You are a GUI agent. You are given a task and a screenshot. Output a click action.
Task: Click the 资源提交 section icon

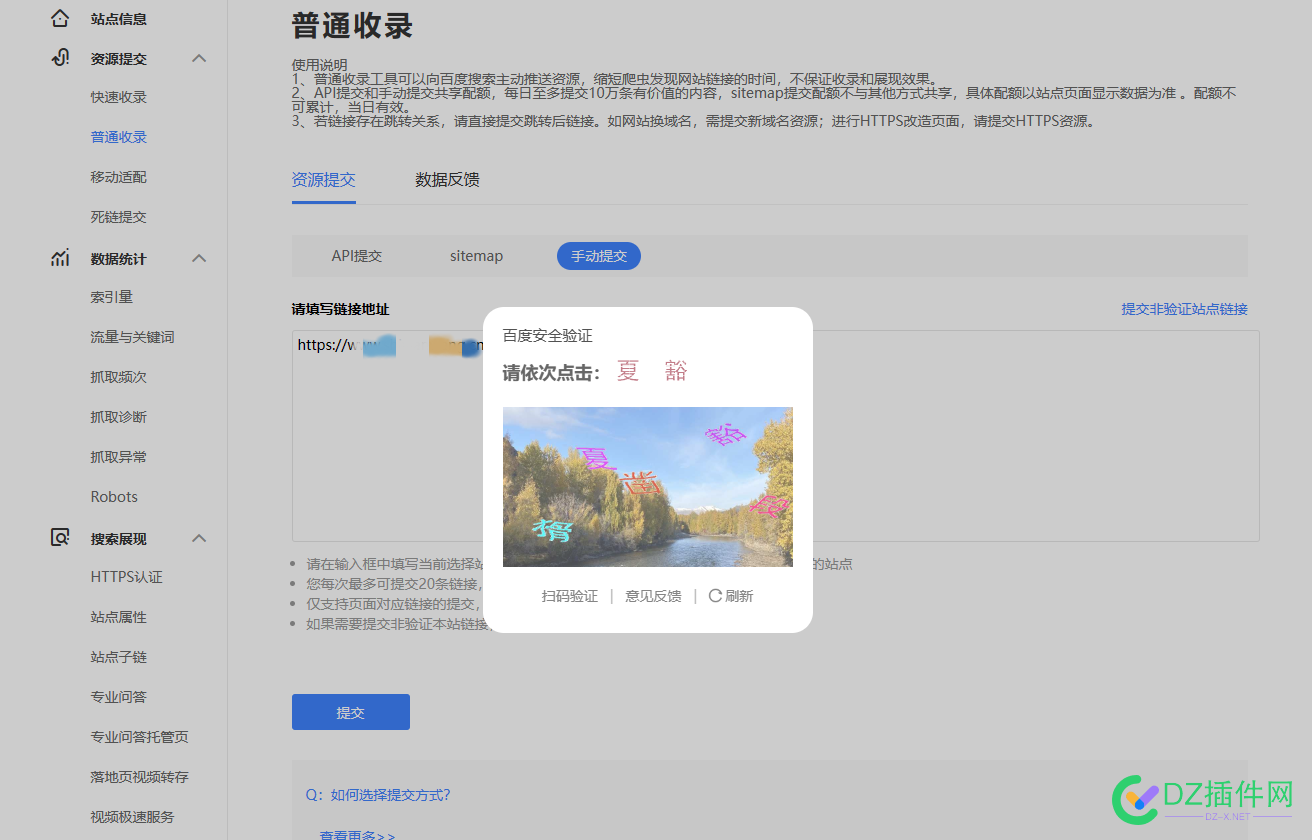[x=60, y=58]
